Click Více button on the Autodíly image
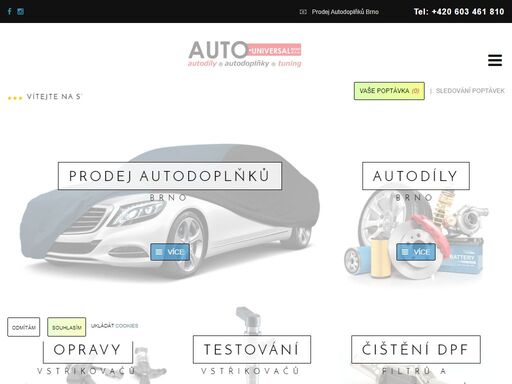 point(416,252)
